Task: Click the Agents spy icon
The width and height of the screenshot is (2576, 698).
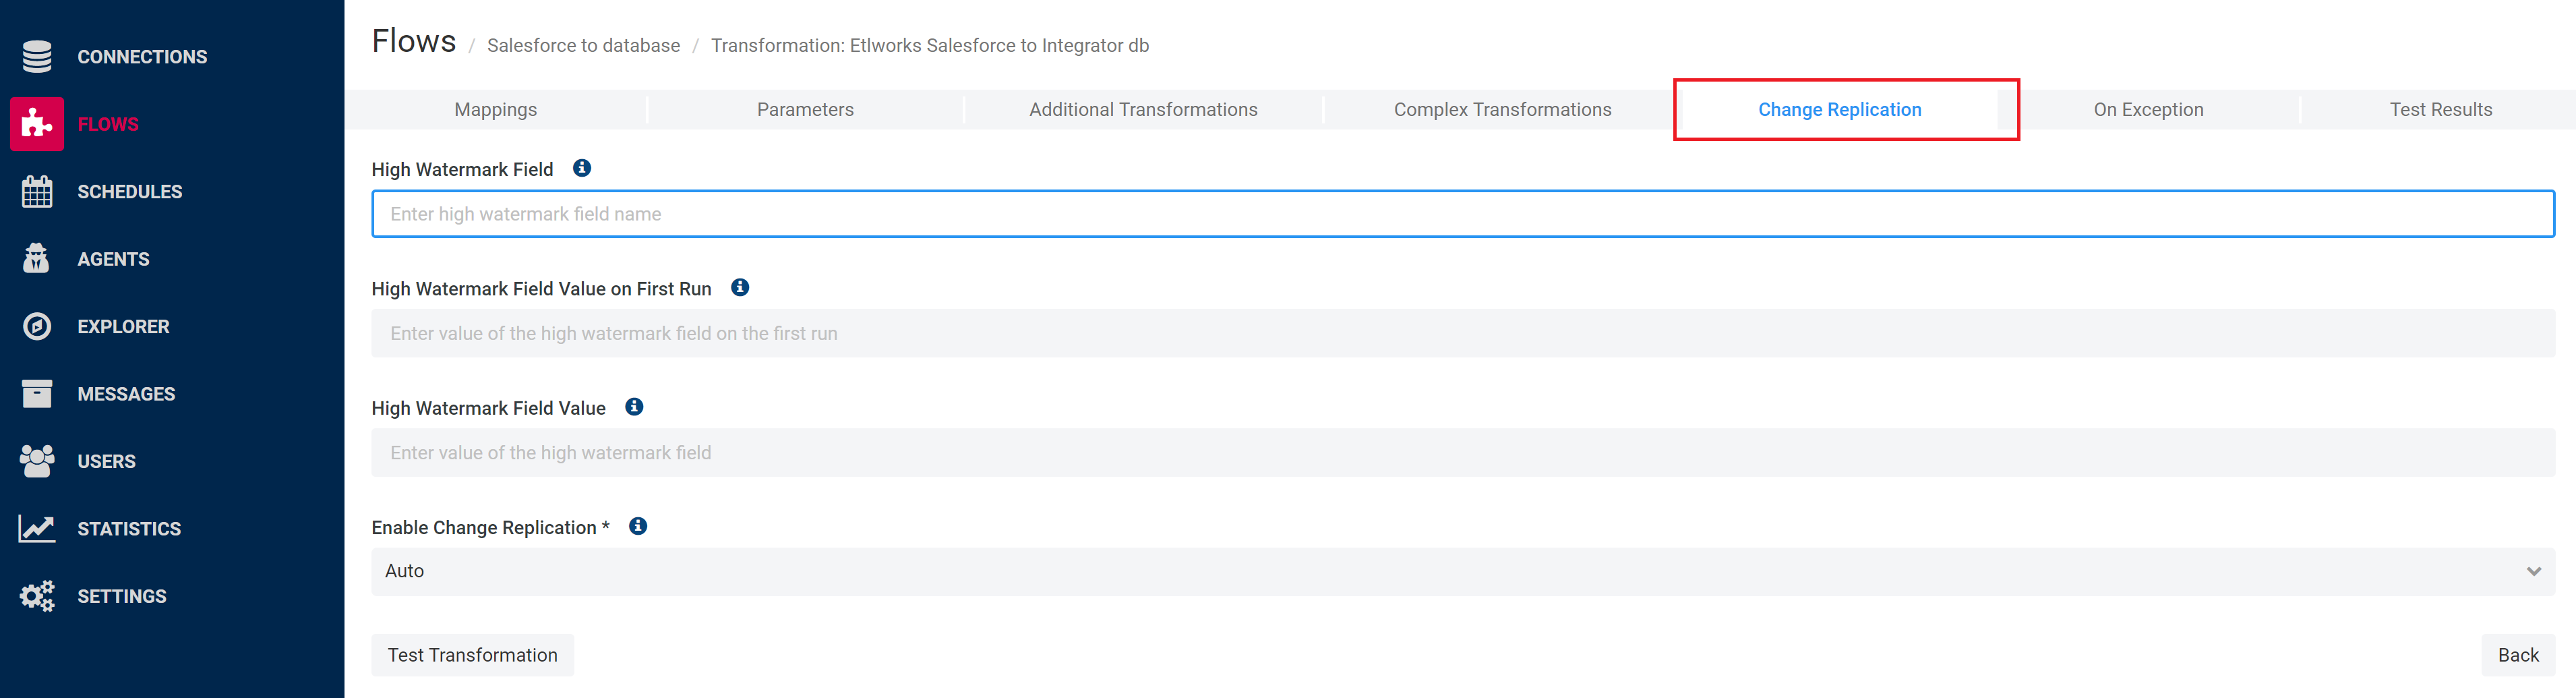Action: point(37,258)
